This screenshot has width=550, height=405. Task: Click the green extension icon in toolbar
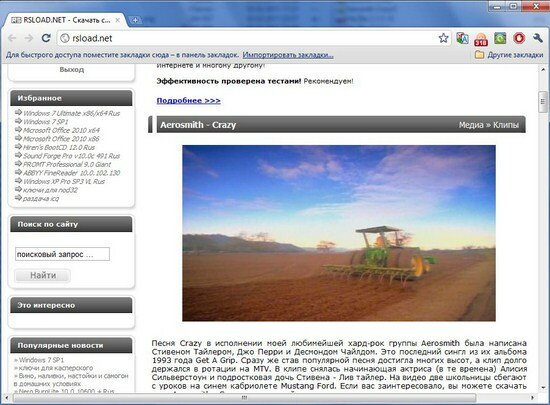[500, 38]
